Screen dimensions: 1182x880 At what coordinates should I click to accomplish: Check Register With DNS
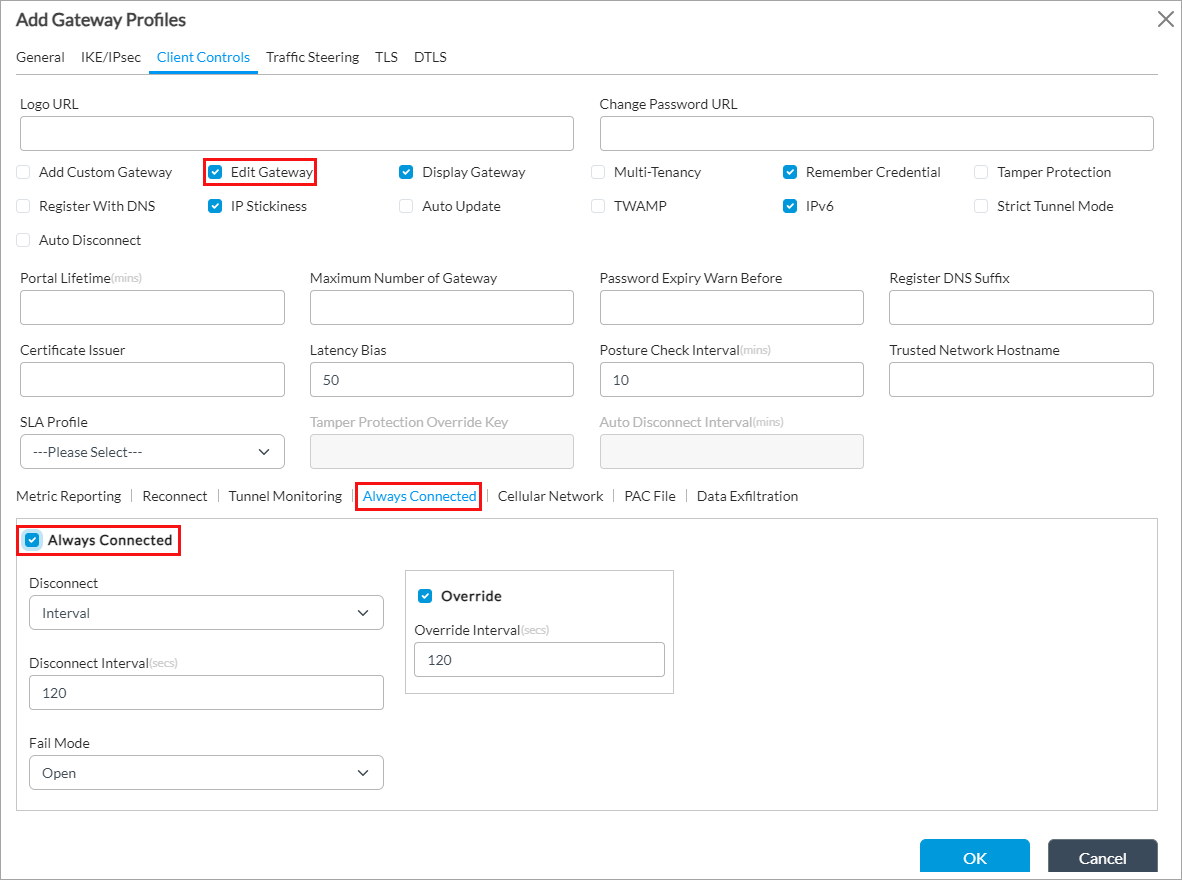point(23,206)
